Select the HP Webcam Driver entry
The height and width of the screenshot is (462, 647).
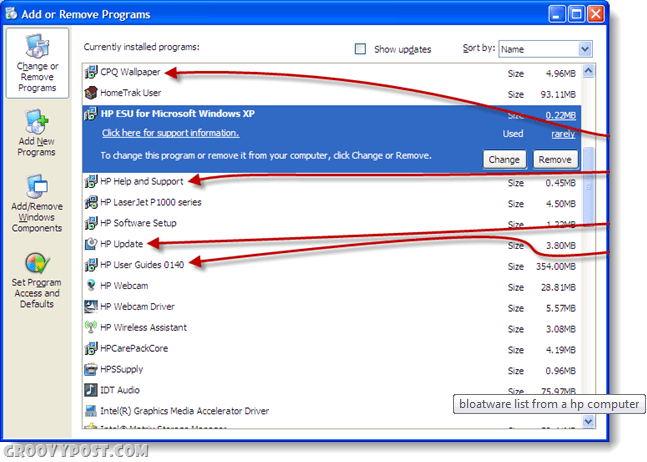[x=332, y=307]
